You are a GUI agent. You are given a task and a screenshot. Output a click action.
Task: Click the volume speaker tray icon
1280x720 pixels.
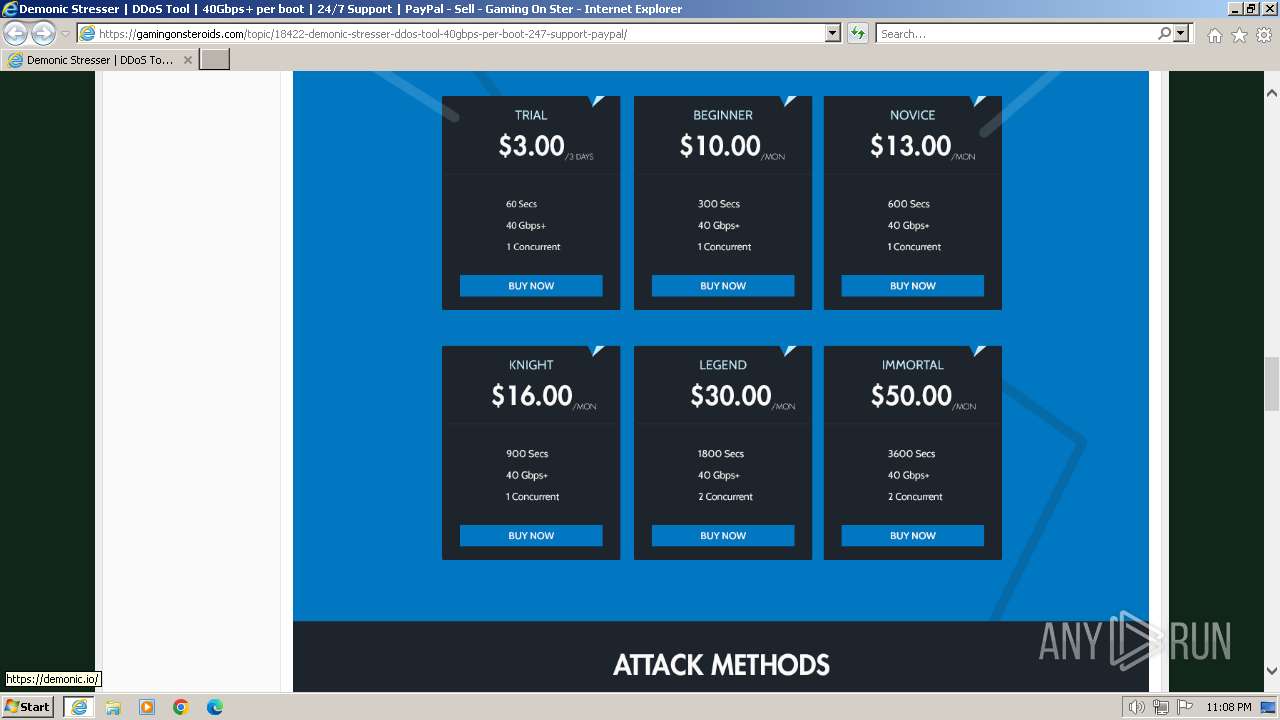1137,707
